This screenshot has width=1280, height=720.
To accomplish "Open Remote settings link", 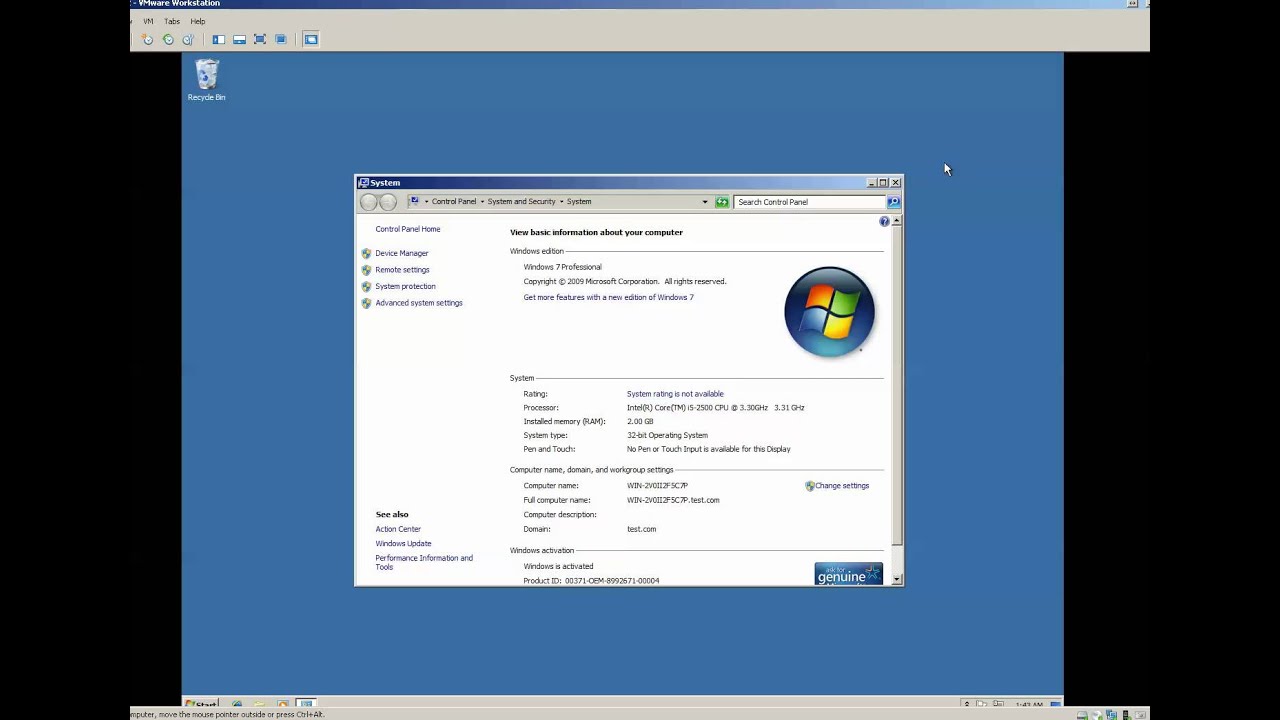I will tap(402, 270).
